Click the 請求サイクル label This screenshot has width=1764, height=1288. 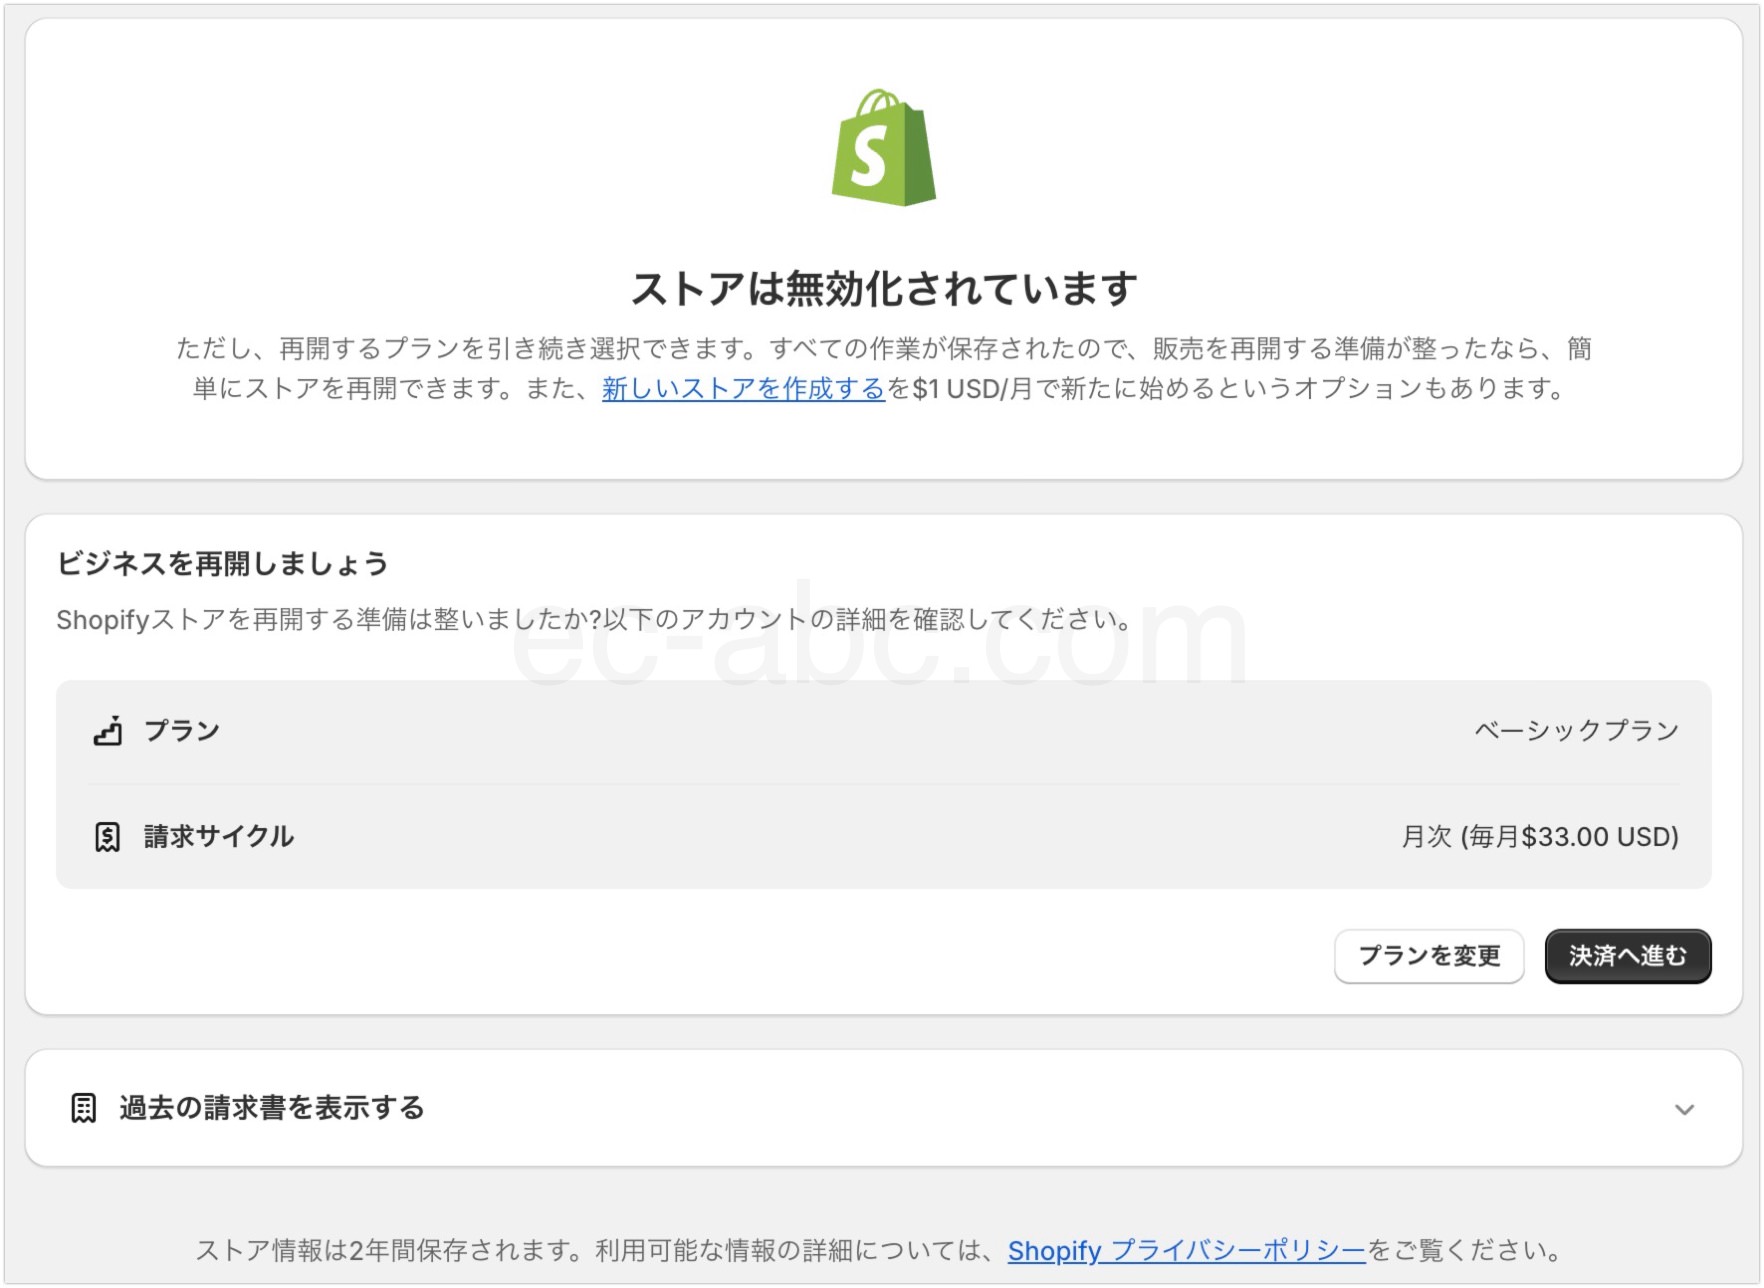coord(219,837)
